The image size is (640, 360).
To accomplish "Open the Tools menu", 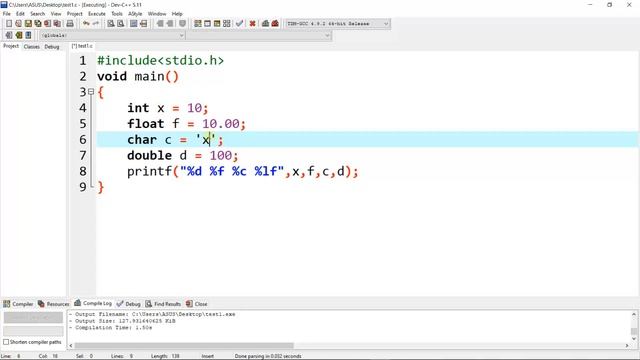I will [117, 14].
